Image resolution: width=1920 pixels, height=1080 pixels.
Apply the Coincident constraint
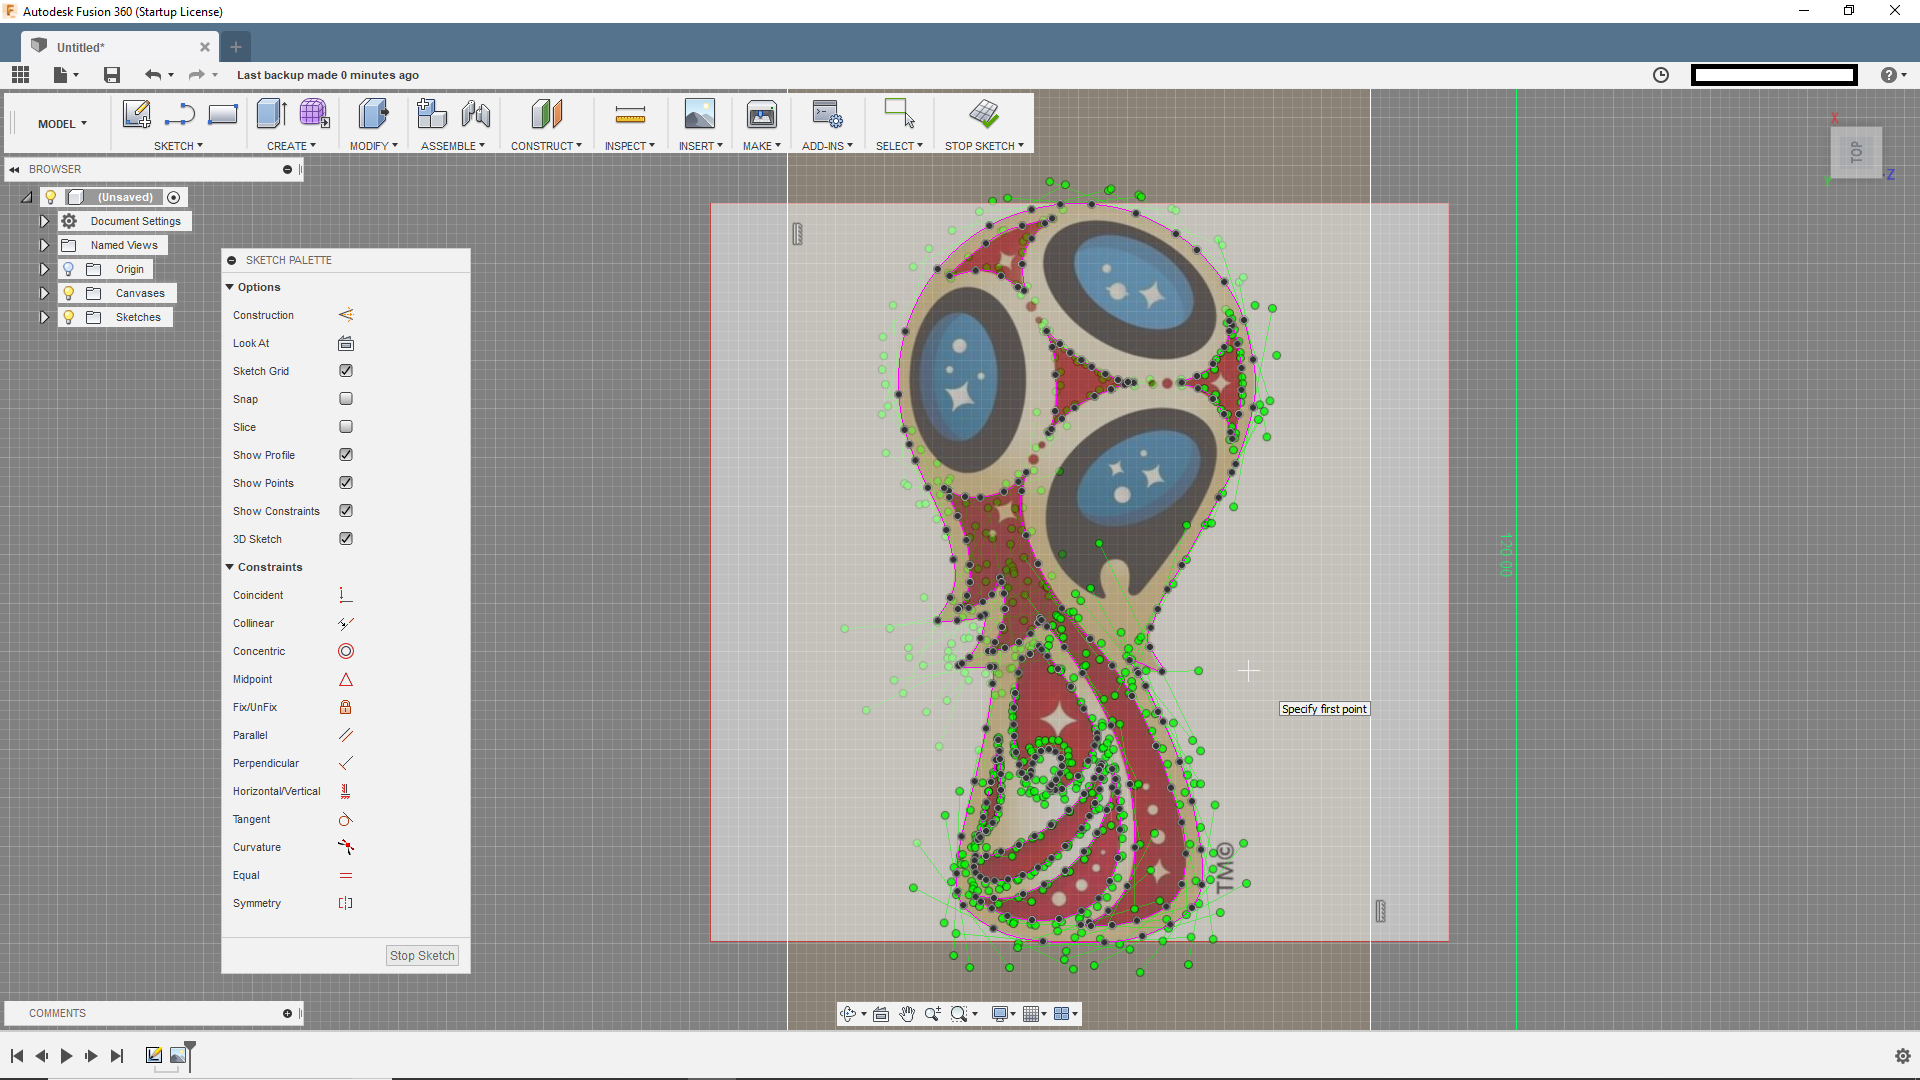pos(346,595)
